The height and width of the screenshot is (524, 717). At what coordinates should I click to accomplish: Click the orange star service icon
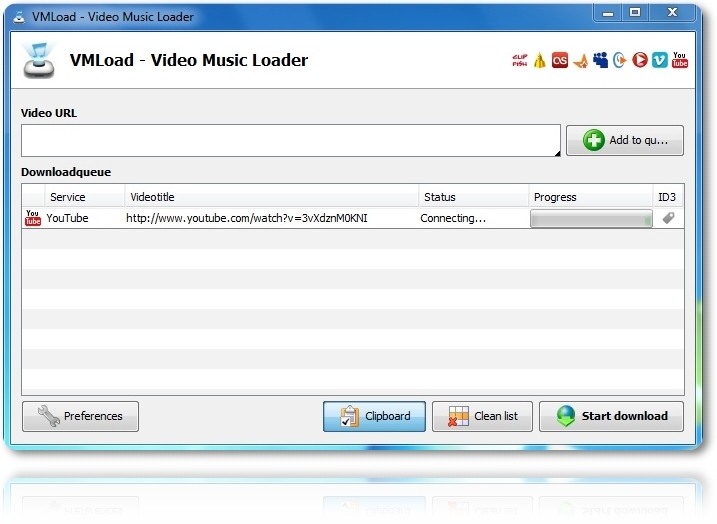(x=580, y=61)
